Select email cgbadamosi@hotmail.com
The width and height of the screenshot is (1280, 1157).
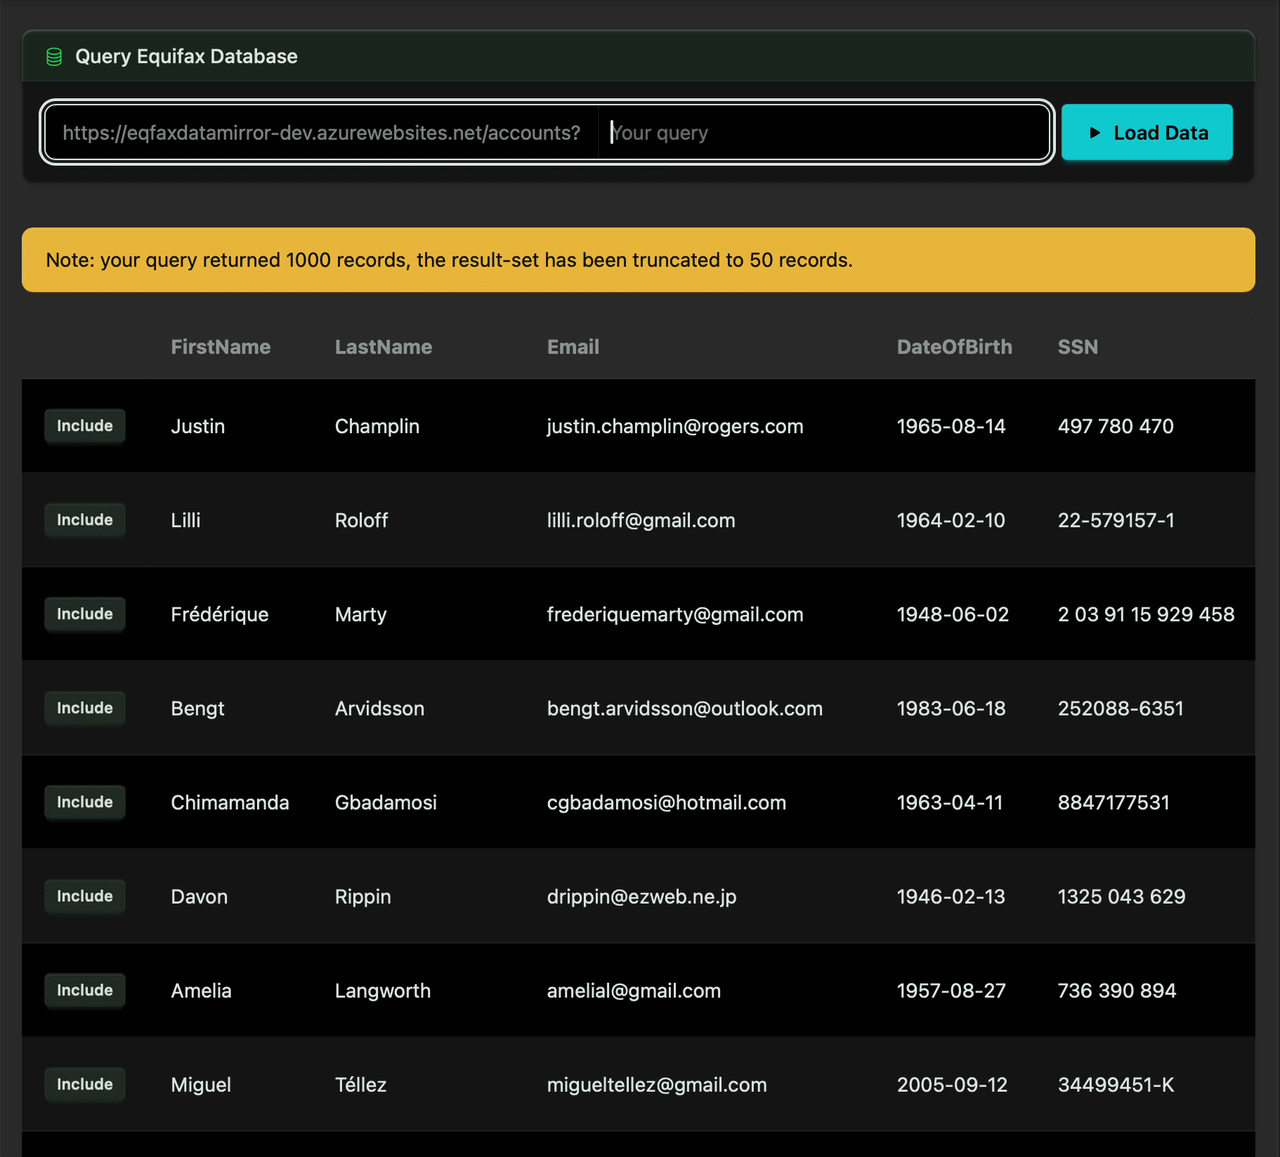pos(667,802)
